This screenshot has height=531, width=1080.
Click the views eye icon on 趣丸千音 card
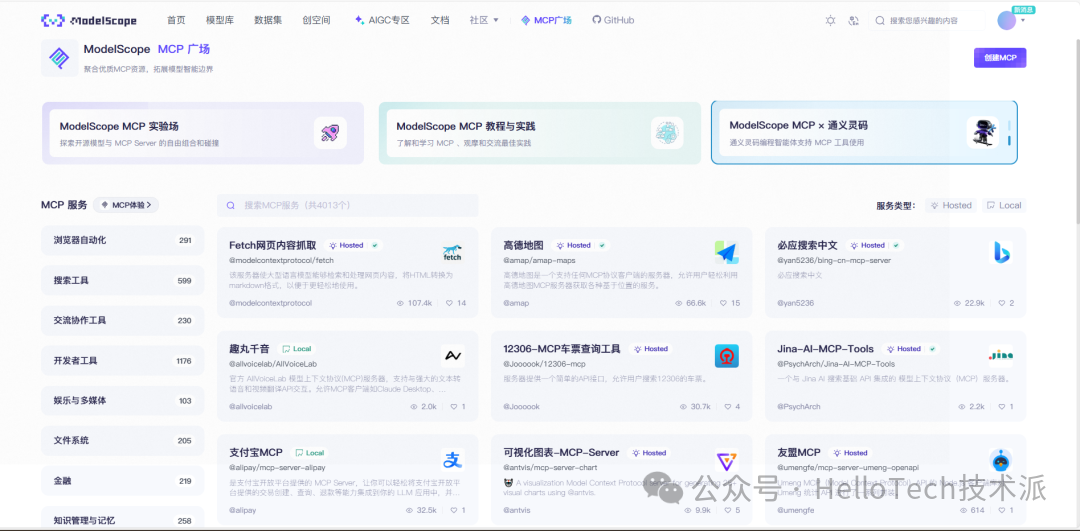tap(413, 406)
